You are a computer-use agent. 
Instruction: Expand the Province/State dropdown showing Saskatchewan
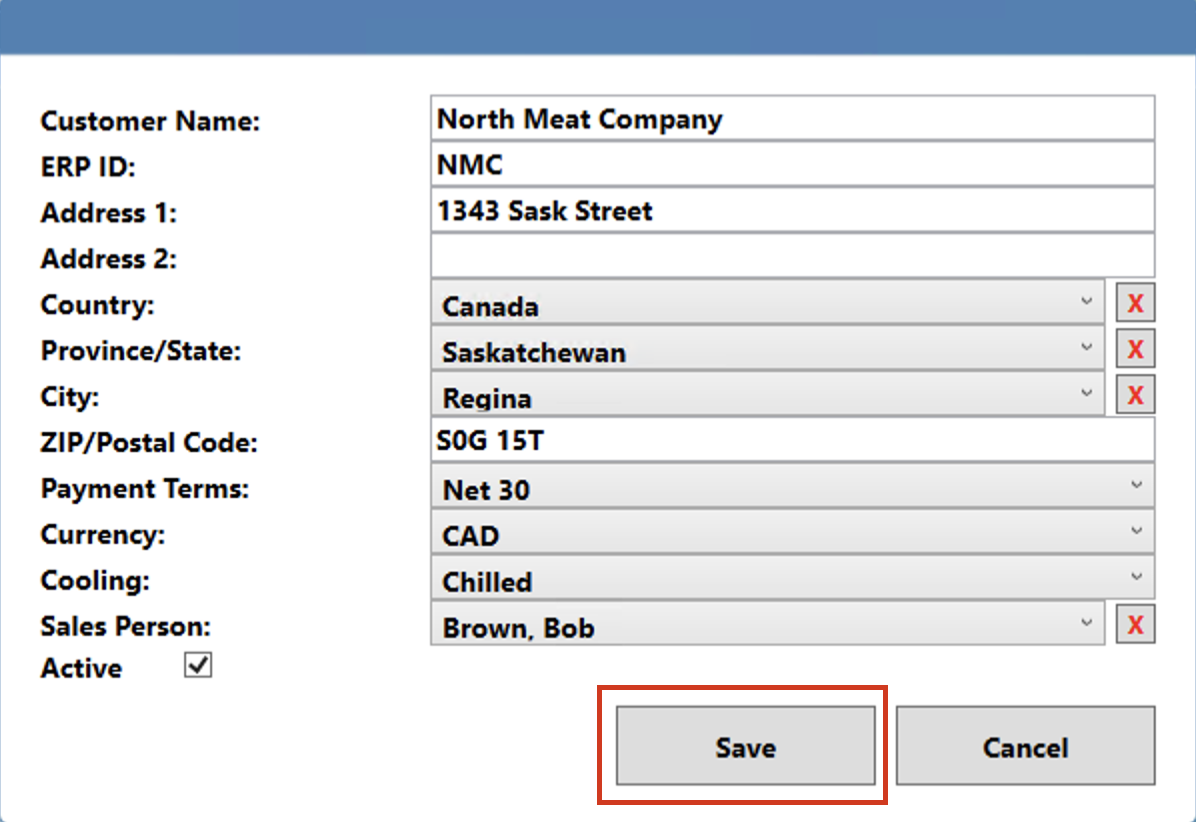point(767,350)
